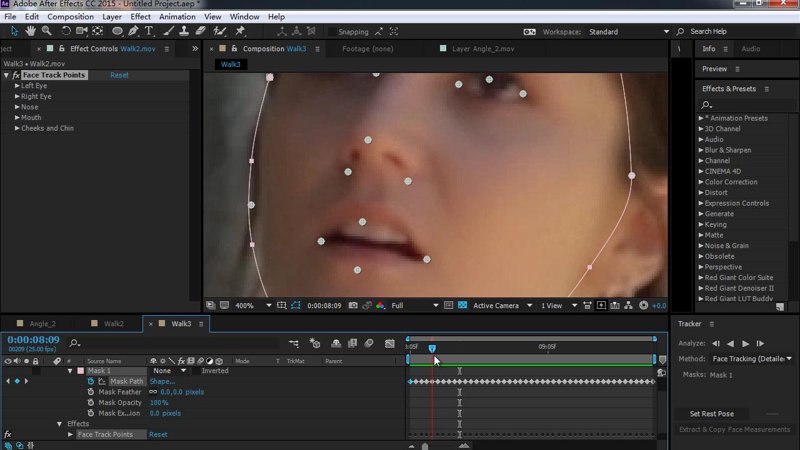800x450 pixels.
Task: Open the composition mini-flowchart icon in timeline
Action: pos(294,343)
